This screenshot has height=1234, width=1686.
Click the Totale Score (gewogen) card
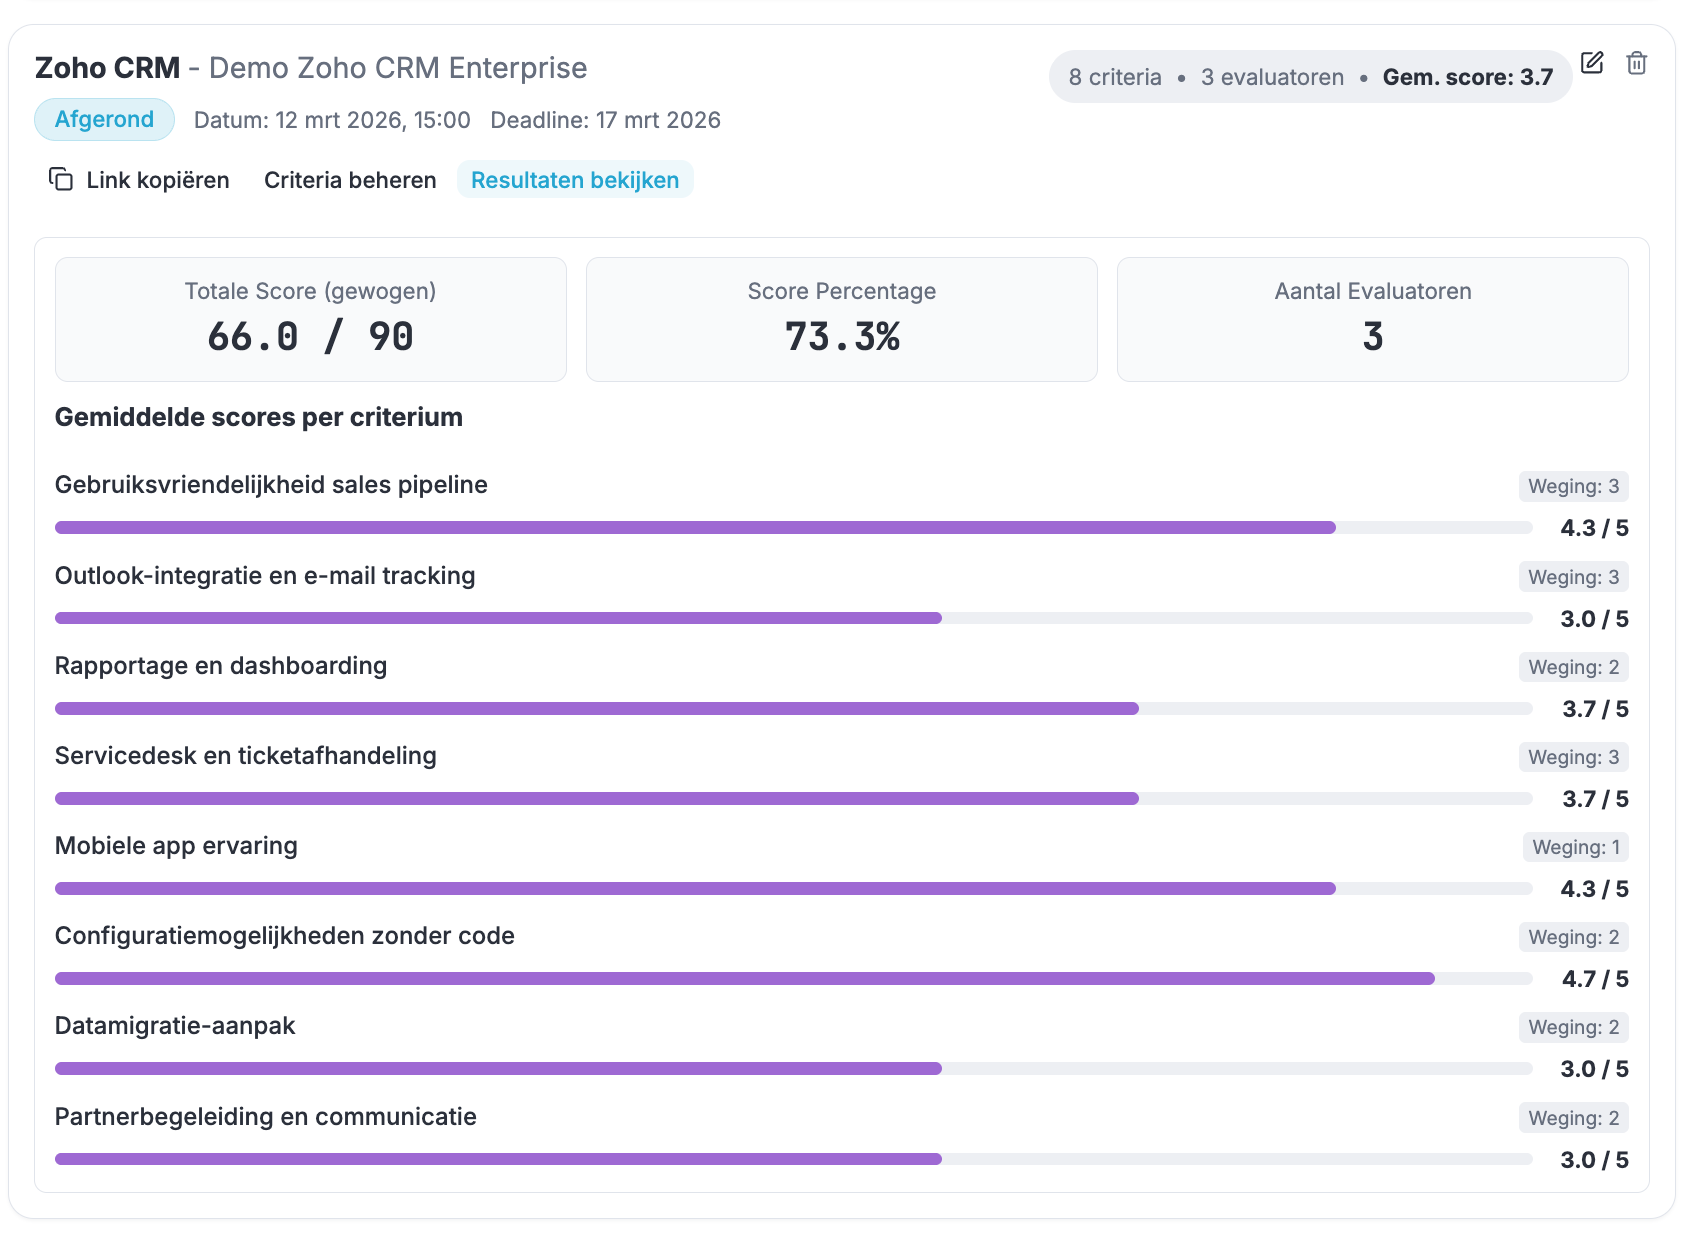[x=310, y=319]
